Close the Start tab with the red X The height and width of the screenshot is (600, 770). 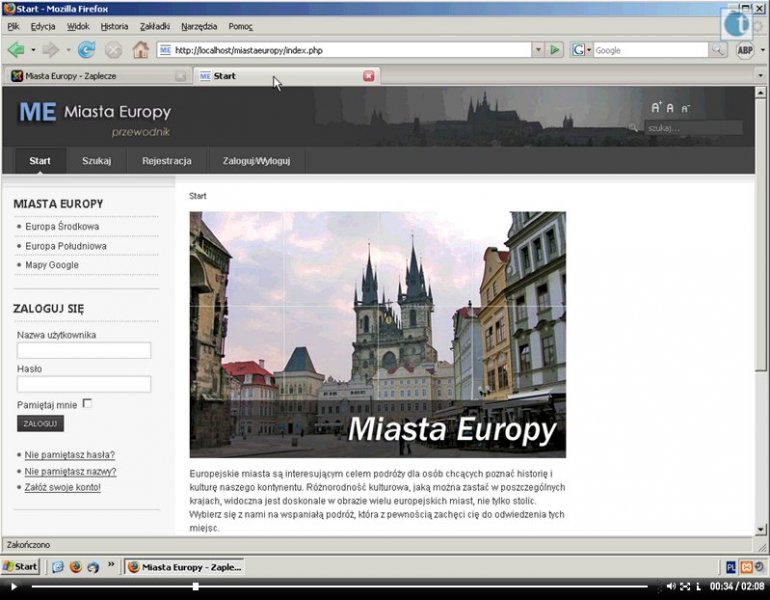[368, 76]
